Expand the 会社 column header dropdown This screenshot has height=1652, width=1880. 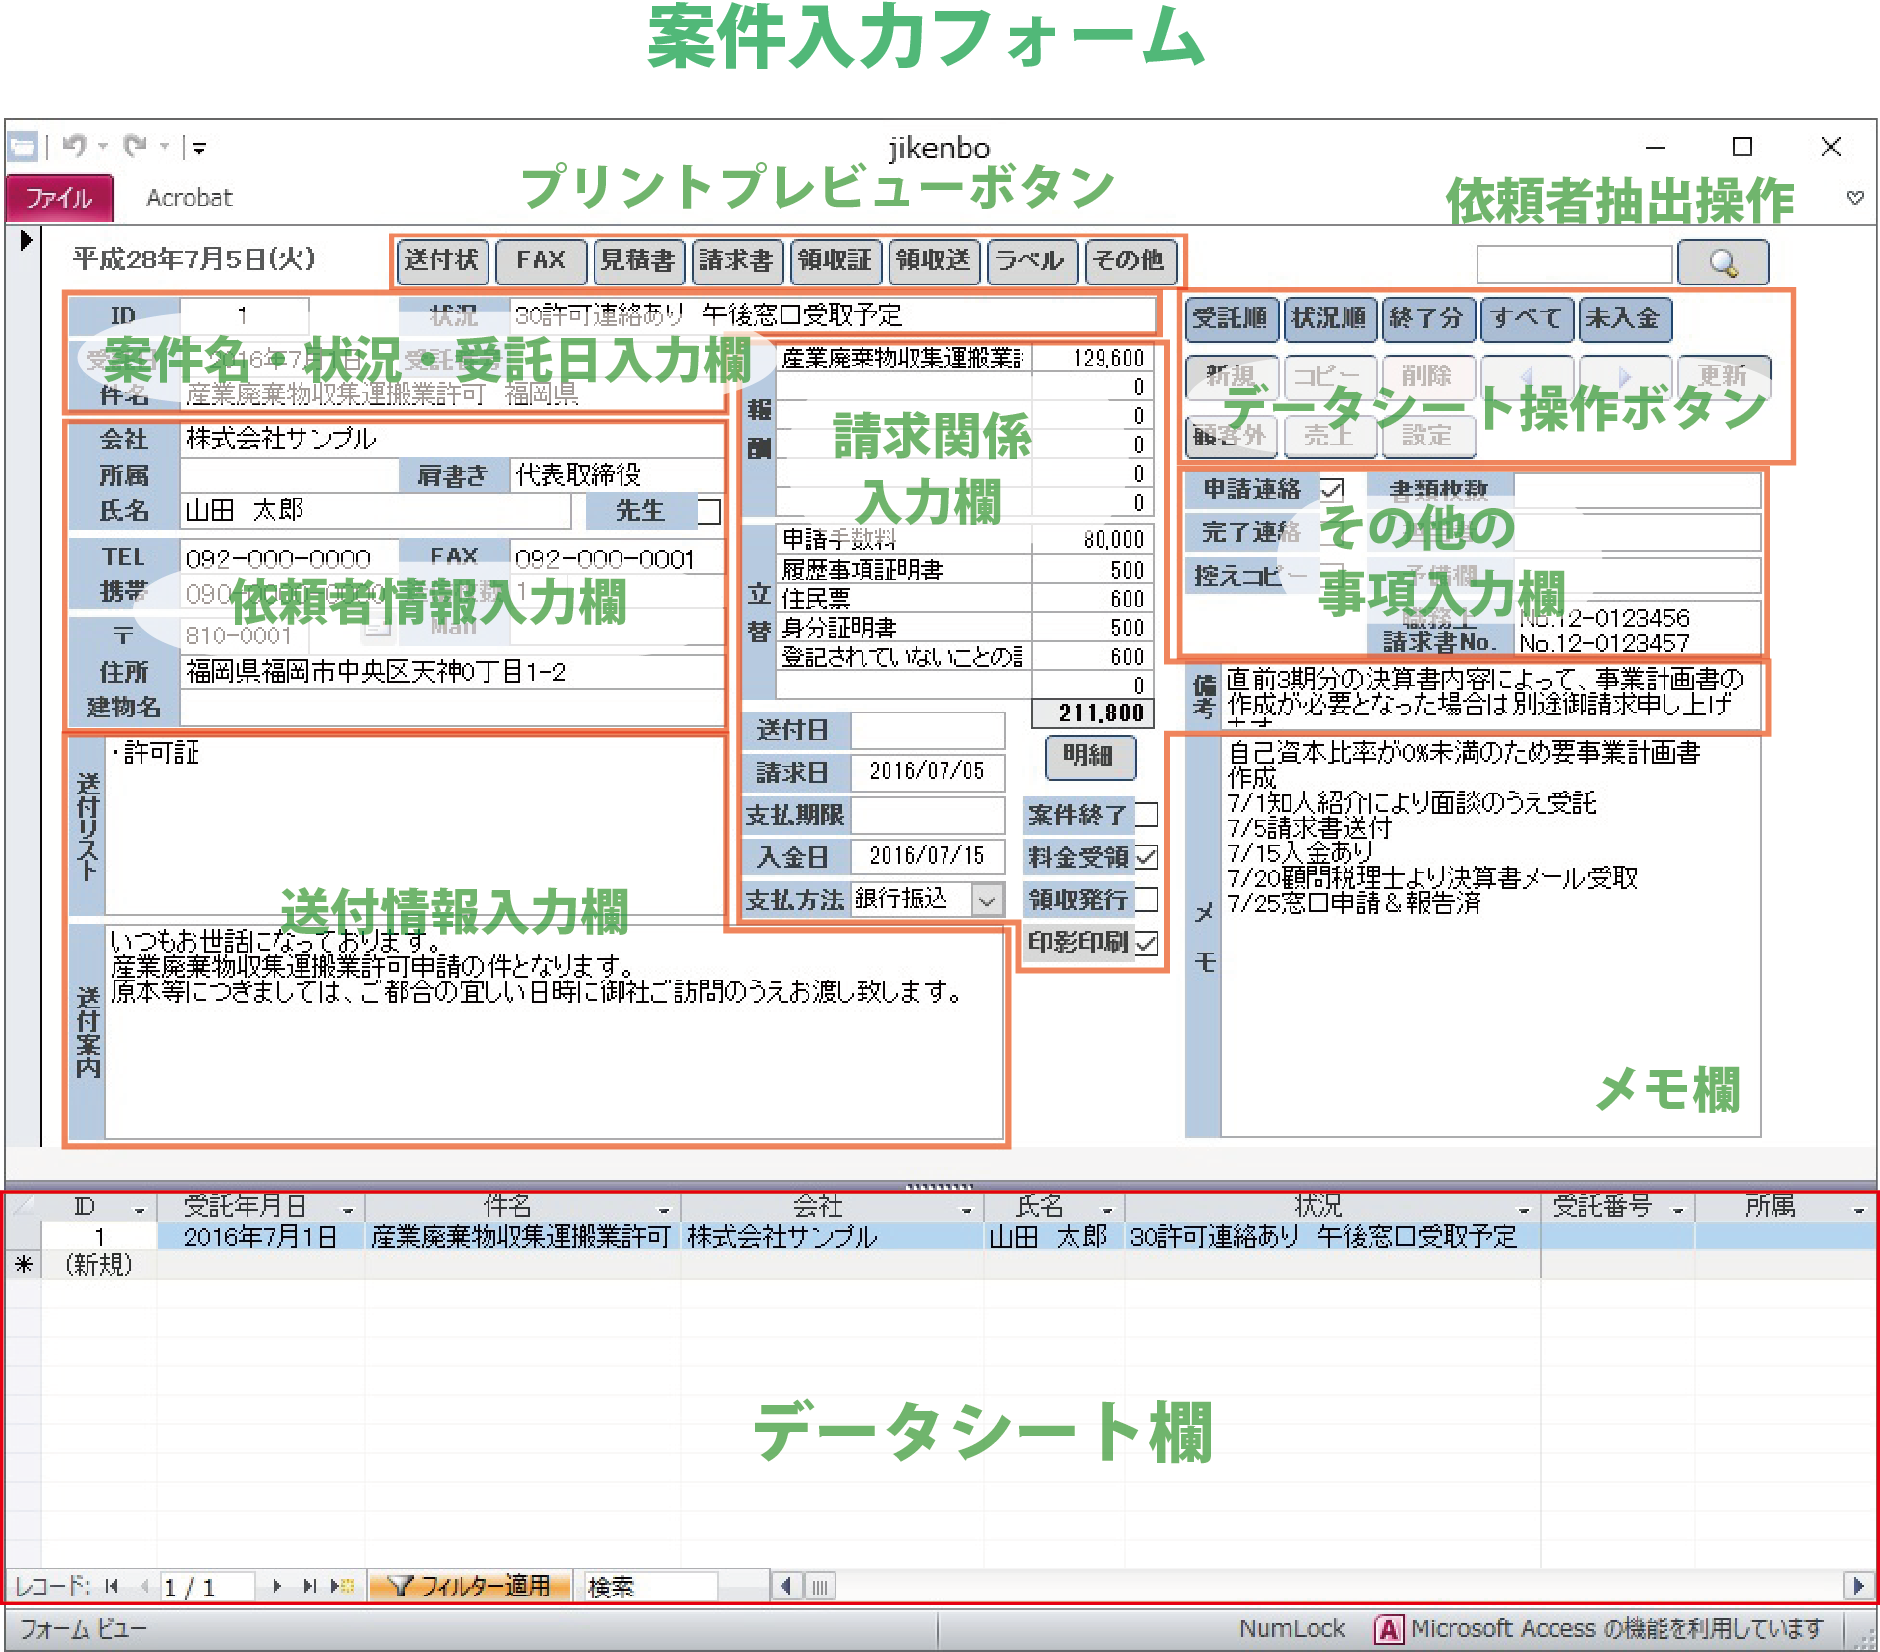966,1210
